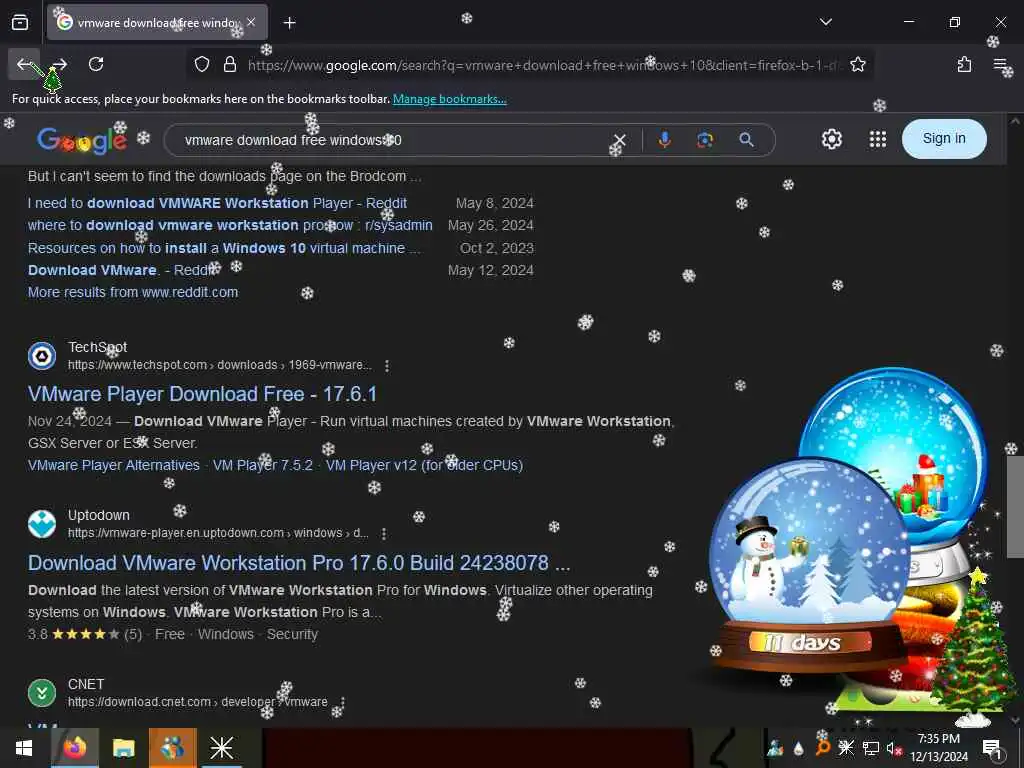The image size is (1024, 768).
Task: Click the CNET source name text
Action: pyautogui.click(x=86, y=684)
